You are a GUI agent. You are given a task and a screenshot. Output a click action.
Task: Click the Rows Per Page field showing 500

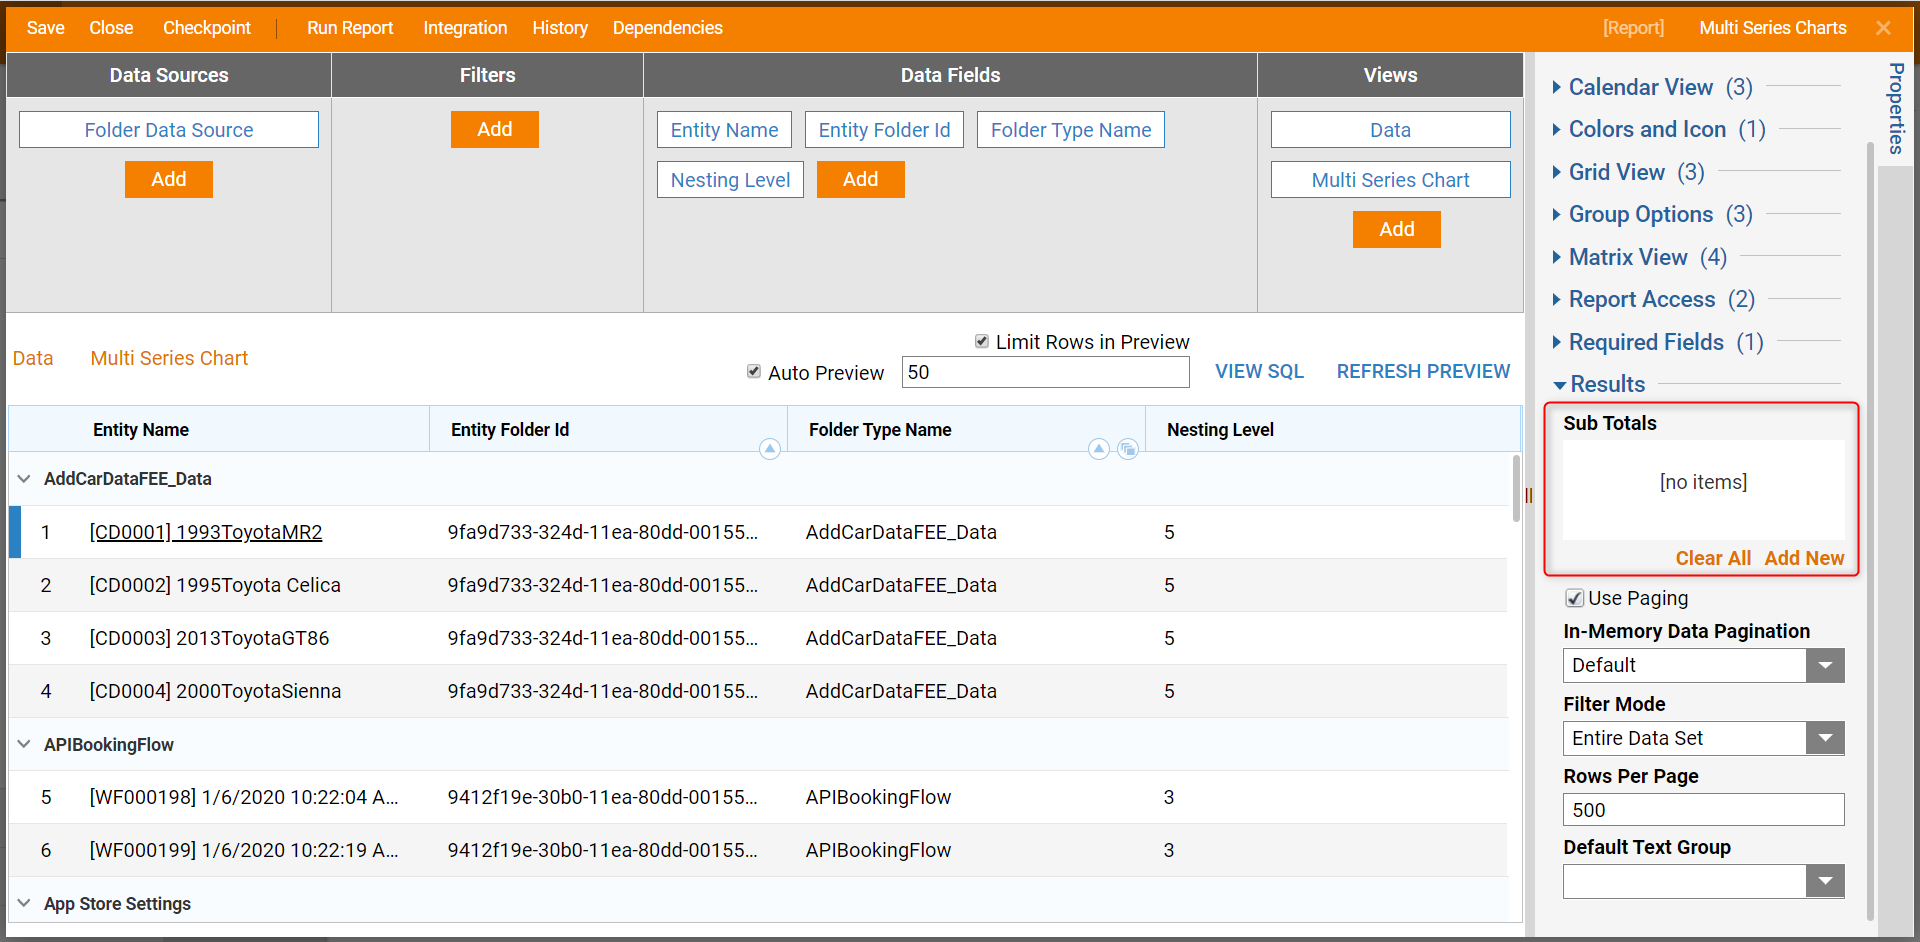coord(1703,810)
